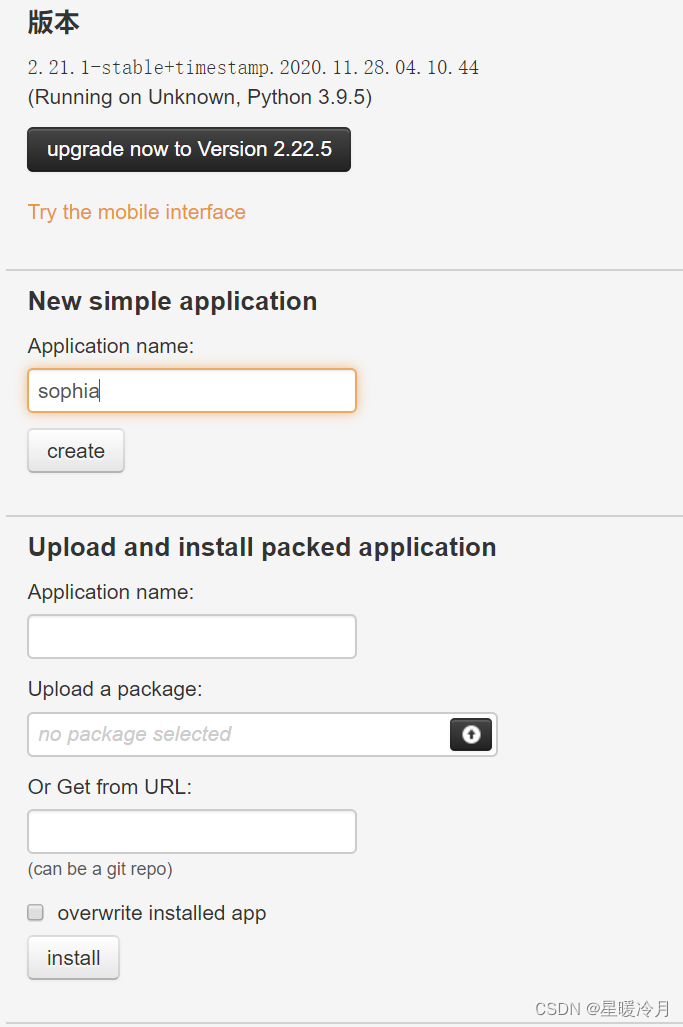This screenshot has height=1027, width=683.
Task: Click the Running on Unknown, Python 3.9.5 text
Action: tap(200, 98)
